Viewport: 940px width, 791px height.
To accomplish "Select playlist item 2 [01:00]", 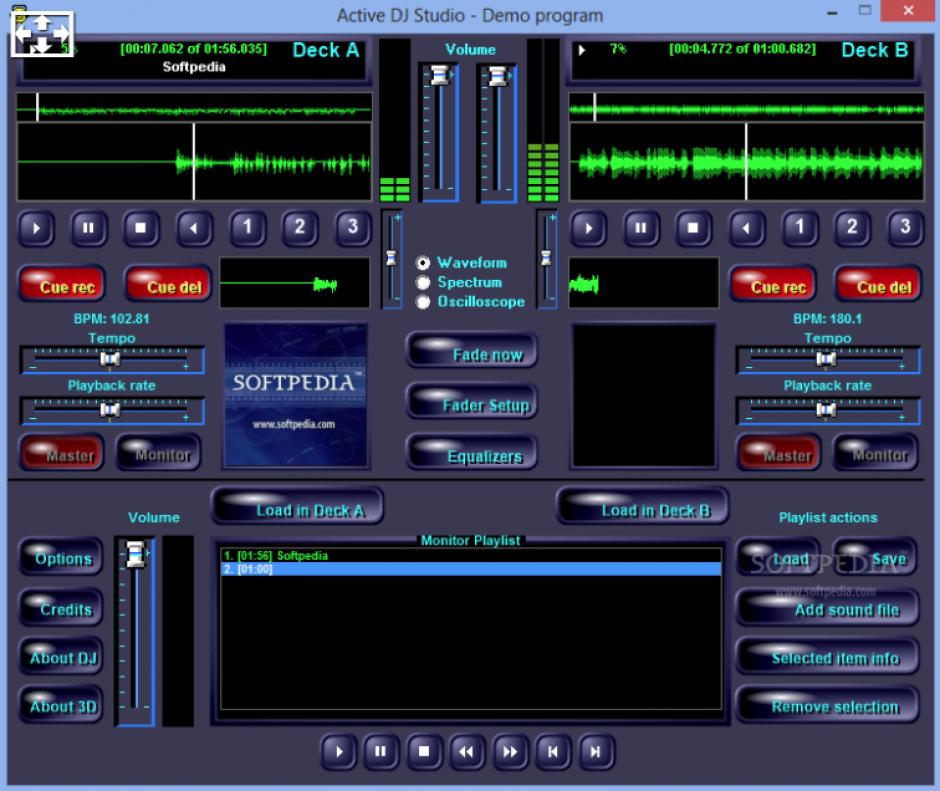I will pos(471,569).
